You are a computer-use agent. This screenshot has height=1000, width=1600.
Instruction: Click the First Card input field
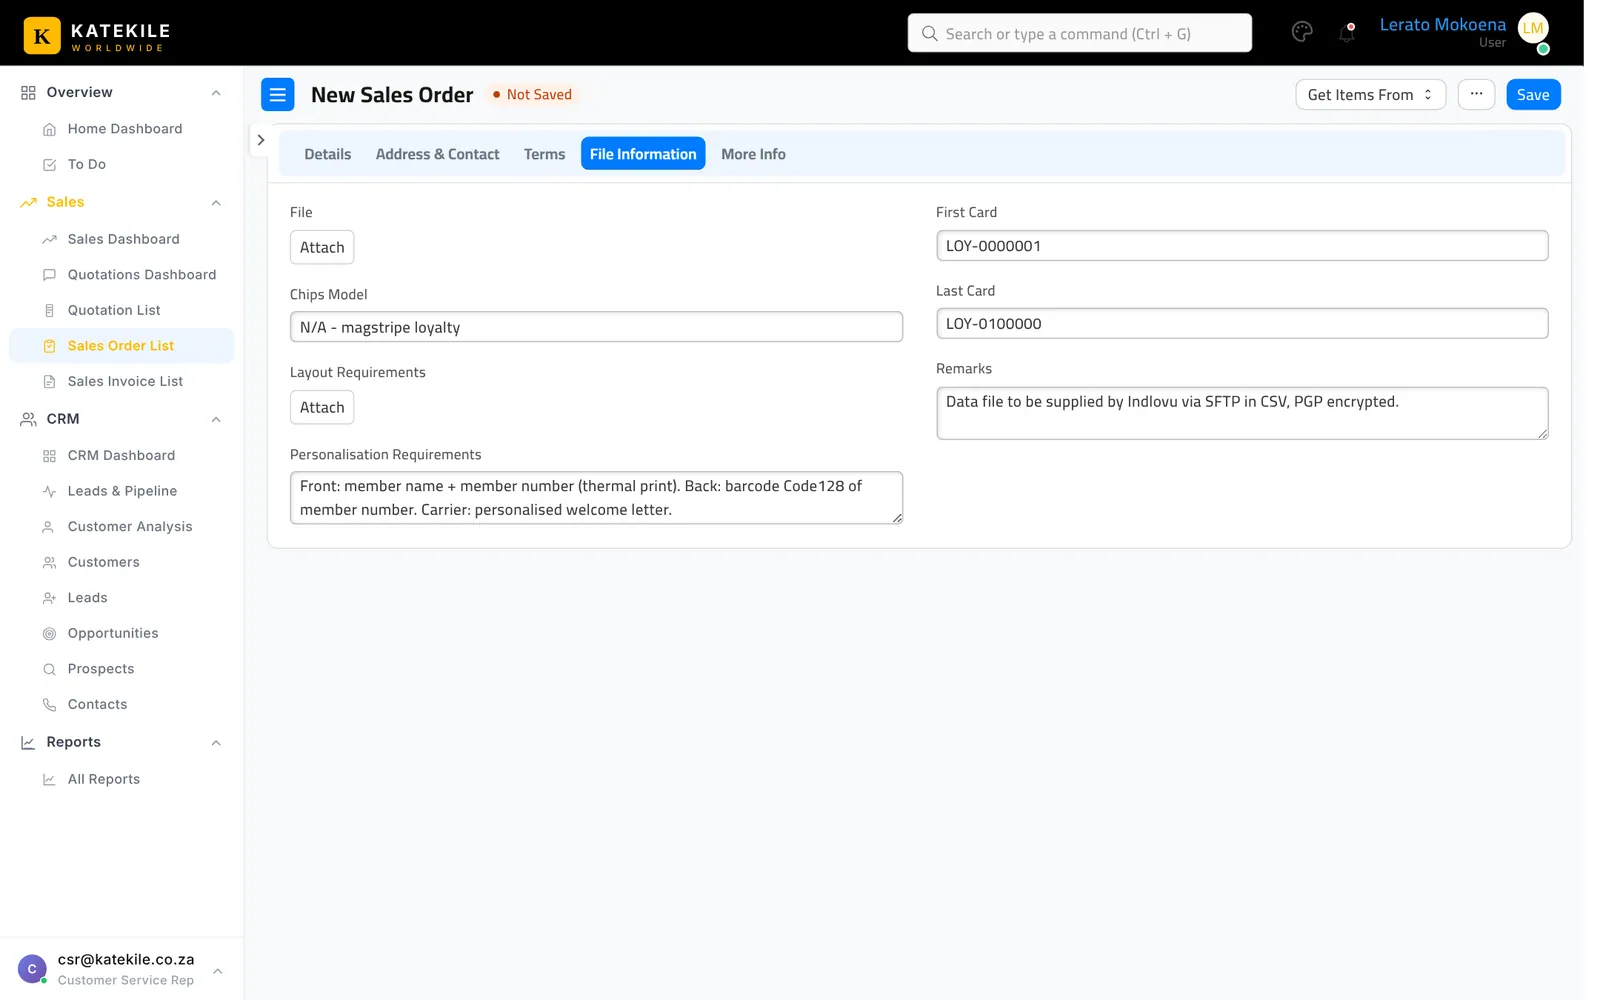click(x=1242, y=246)
